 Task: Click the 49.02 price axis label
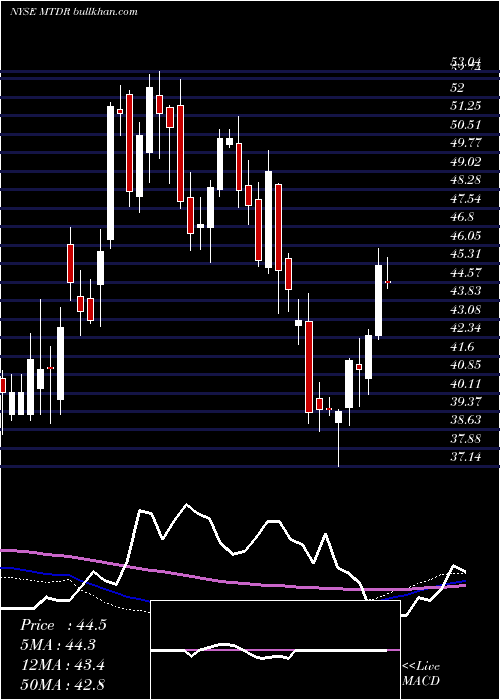pyautogui.click(x=466, y=162)
